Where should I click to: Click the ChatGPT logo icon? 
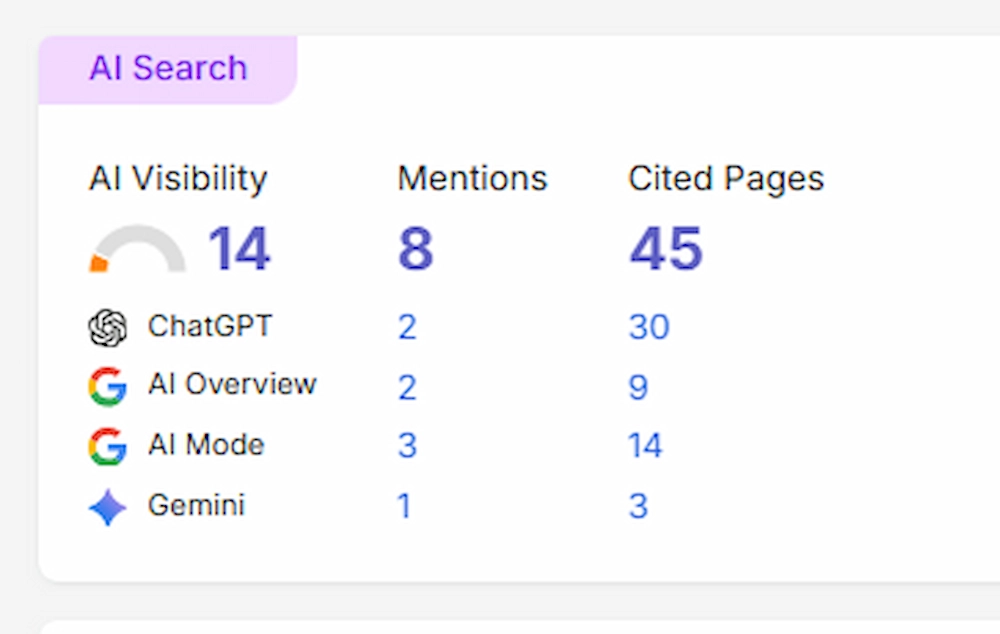108,327
